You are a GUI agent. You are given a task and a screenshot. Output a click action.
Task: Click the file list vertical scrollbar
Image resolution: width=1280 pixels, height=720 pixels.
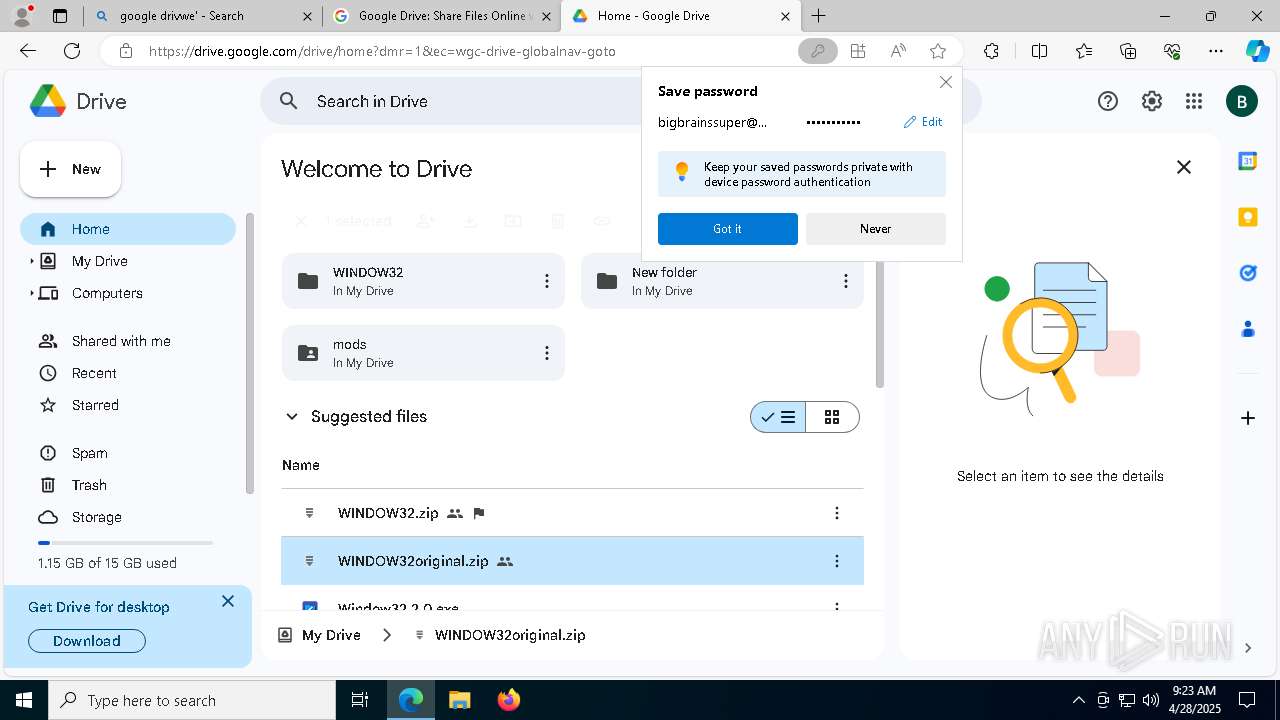tap(880, 300)
